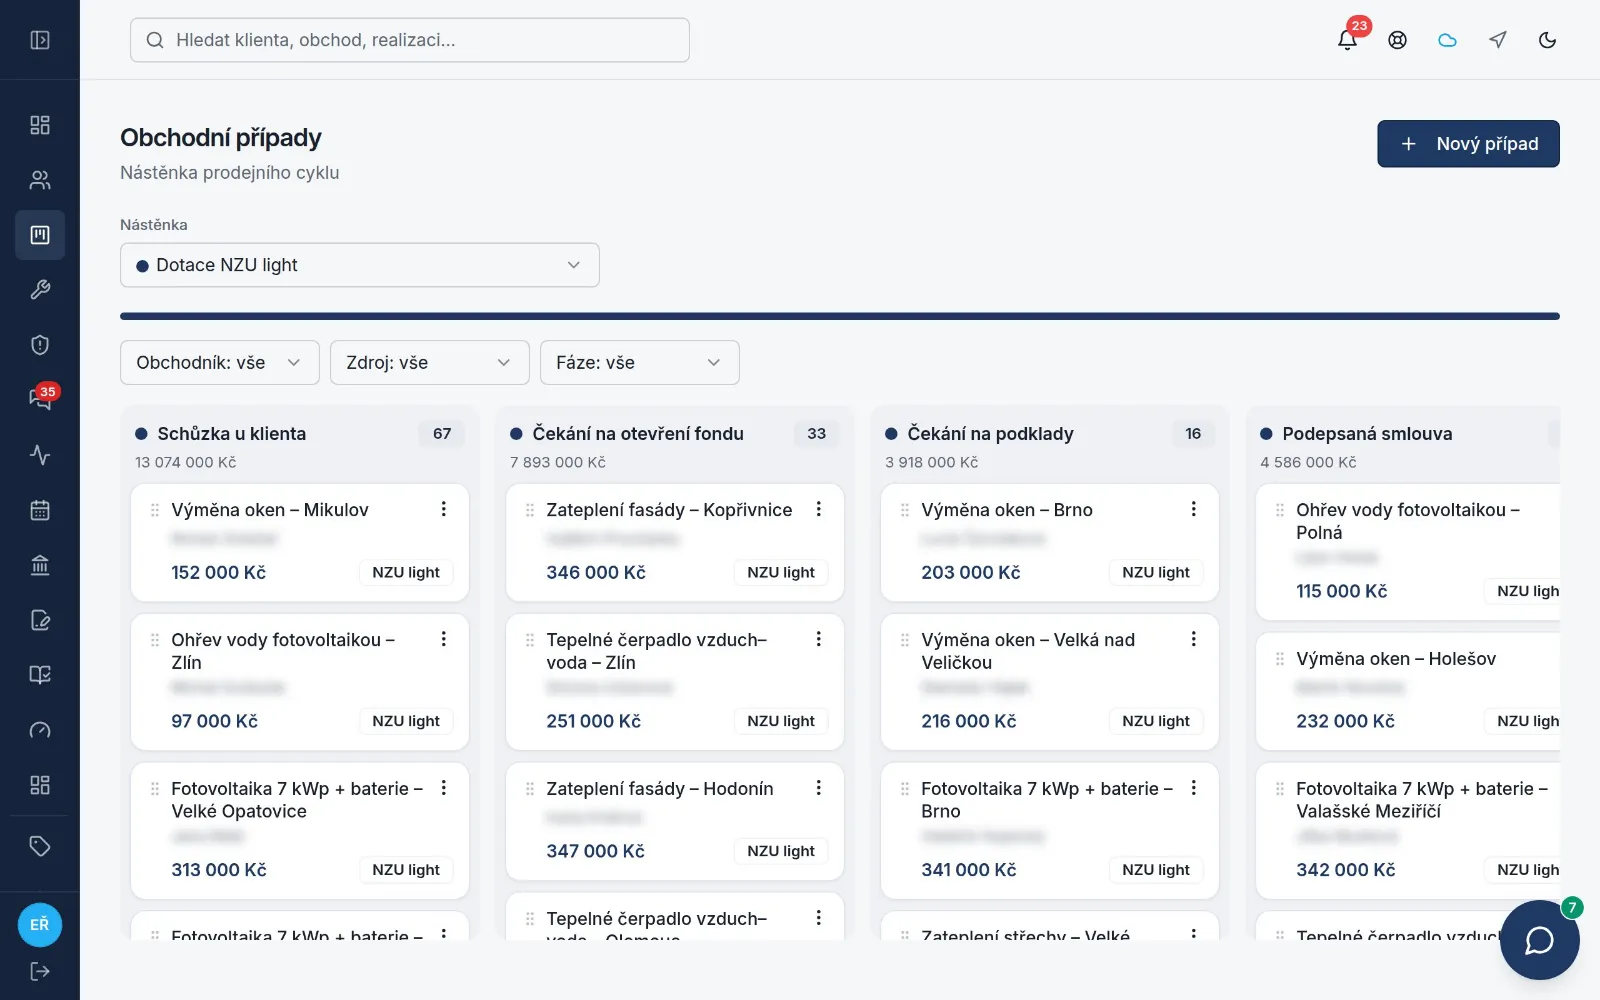Open the notifications bell with 23 badge
The height and width of the screenshot is (1000, 1600).
pyautogui.click(x=1347, y=40)
